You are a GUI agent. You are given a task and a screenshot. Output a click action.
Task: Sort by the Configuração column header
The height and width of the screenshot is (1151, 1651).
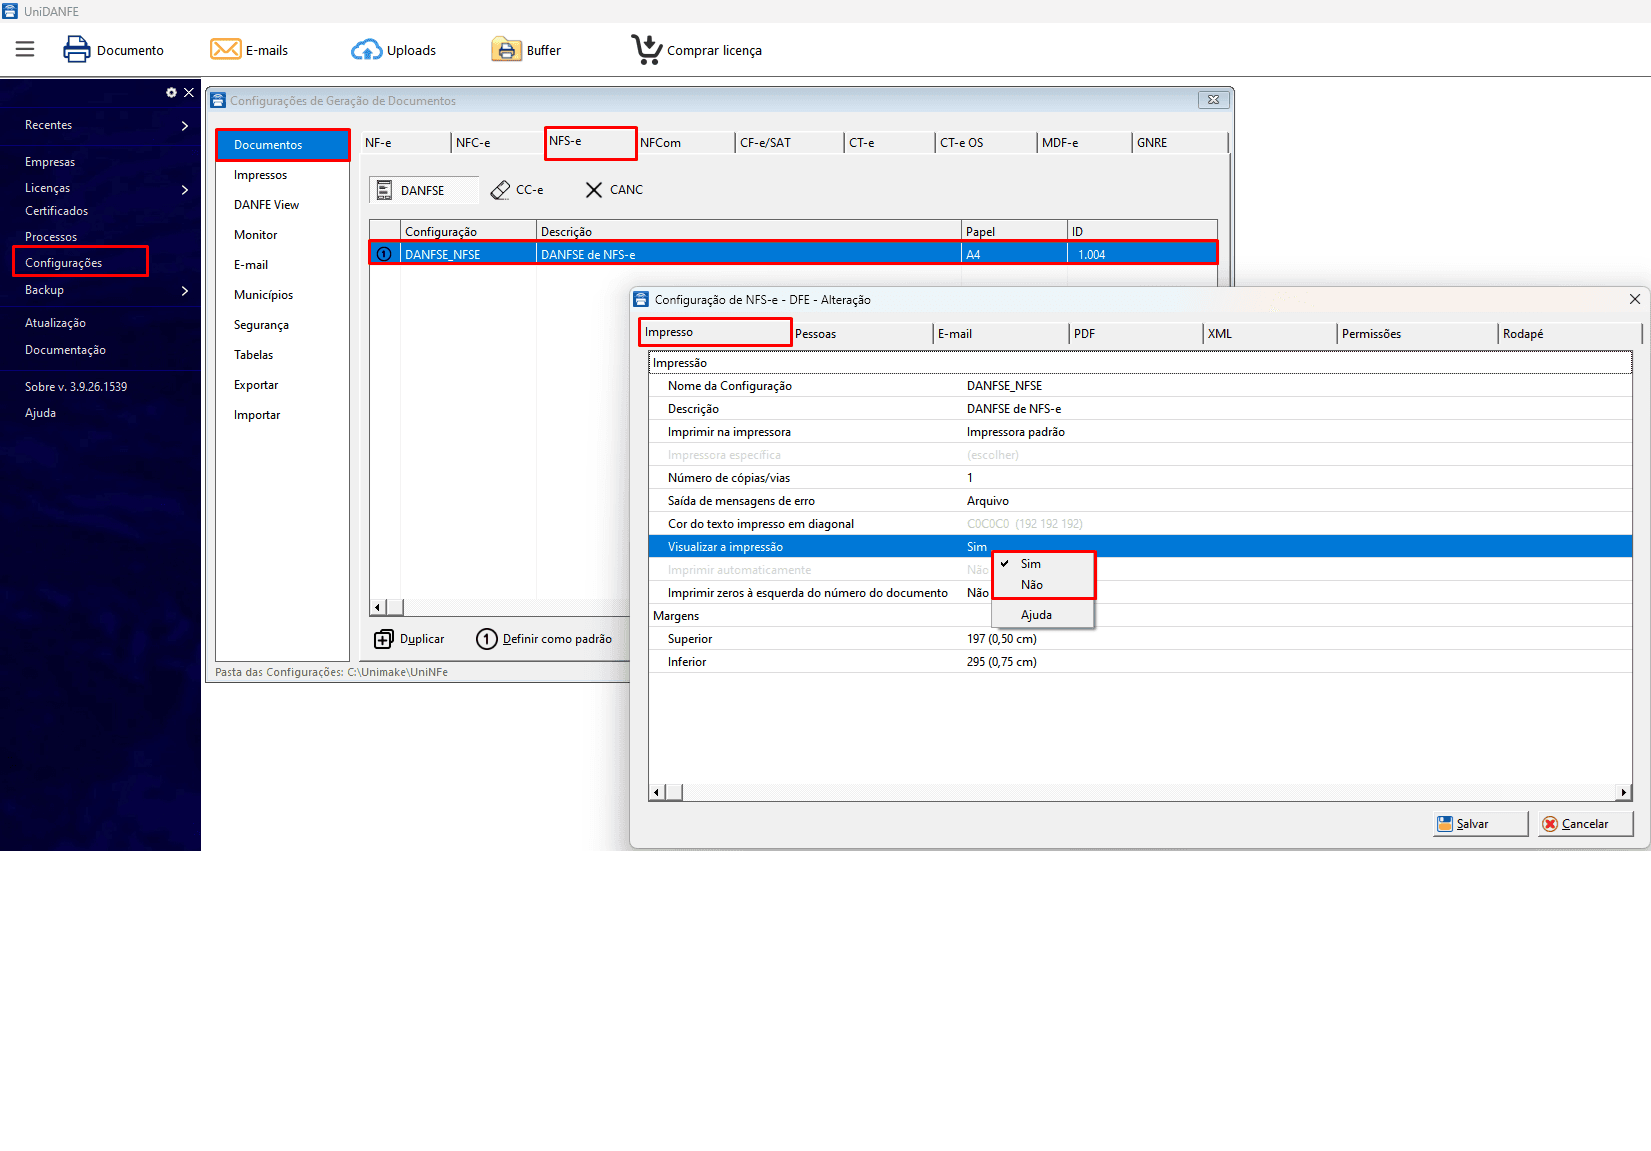[468, 231]
